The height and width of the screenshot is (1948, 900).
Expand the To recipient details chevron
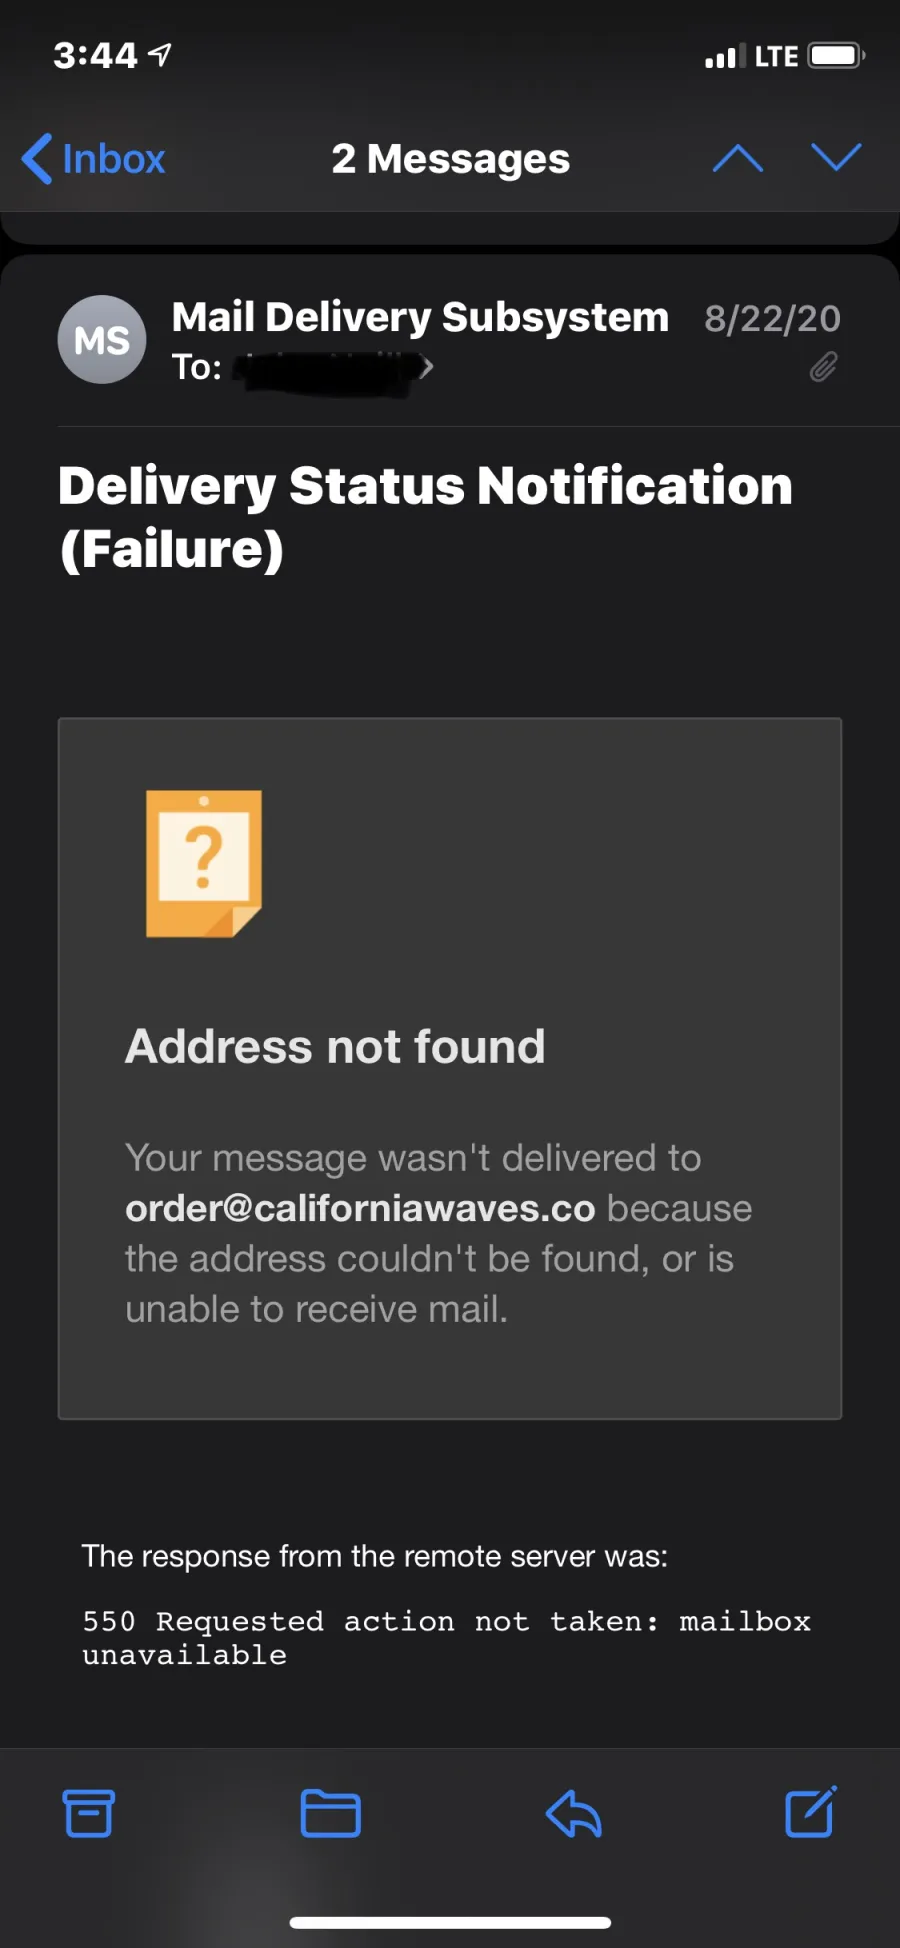tap(427, 368)
